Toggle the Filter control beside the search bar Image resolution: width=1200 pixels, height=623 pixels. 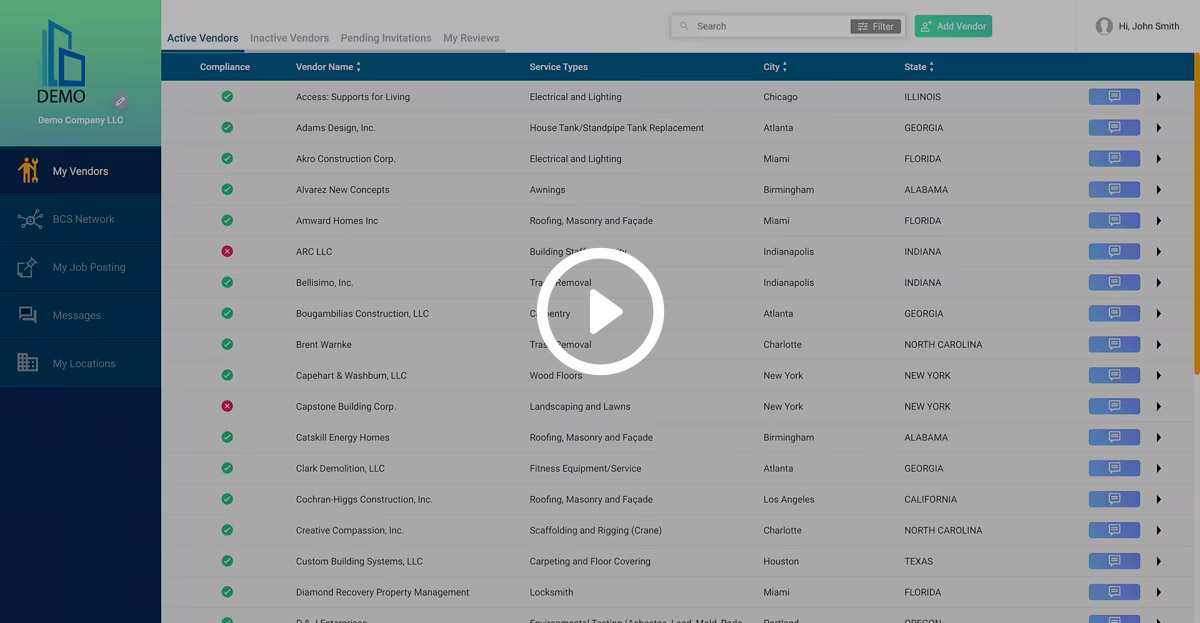click(x=875, y=26)
